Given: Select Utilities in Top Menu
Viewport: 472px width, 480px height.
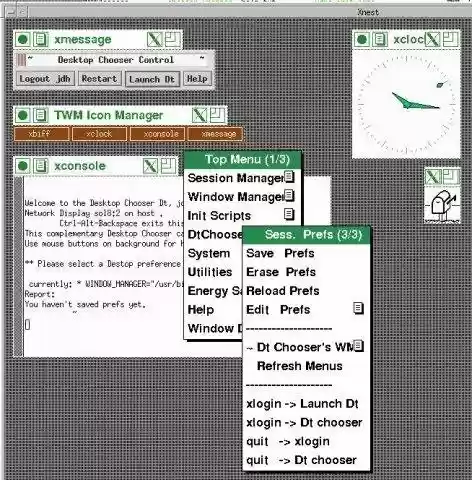Looking at the screenshot, I should (214, 272).
